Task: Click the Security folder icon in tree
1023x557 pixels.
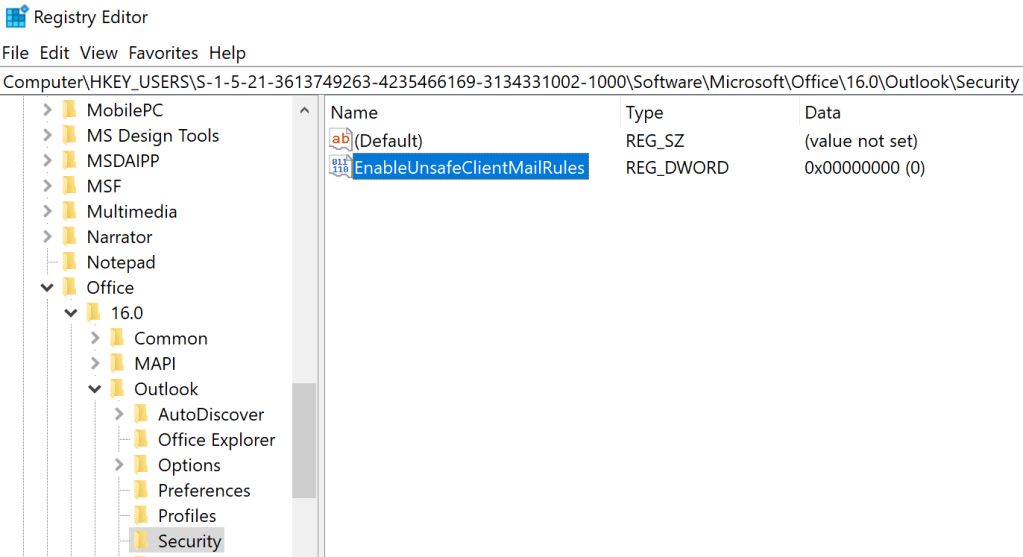Action: point(141,541)
